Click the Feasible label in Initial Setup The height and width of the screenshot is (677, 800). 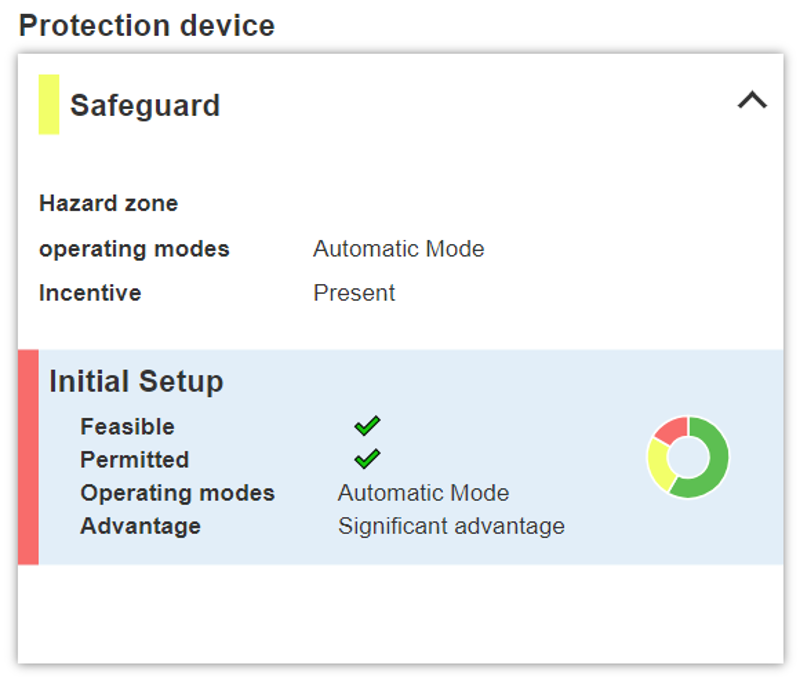(127, 427)
